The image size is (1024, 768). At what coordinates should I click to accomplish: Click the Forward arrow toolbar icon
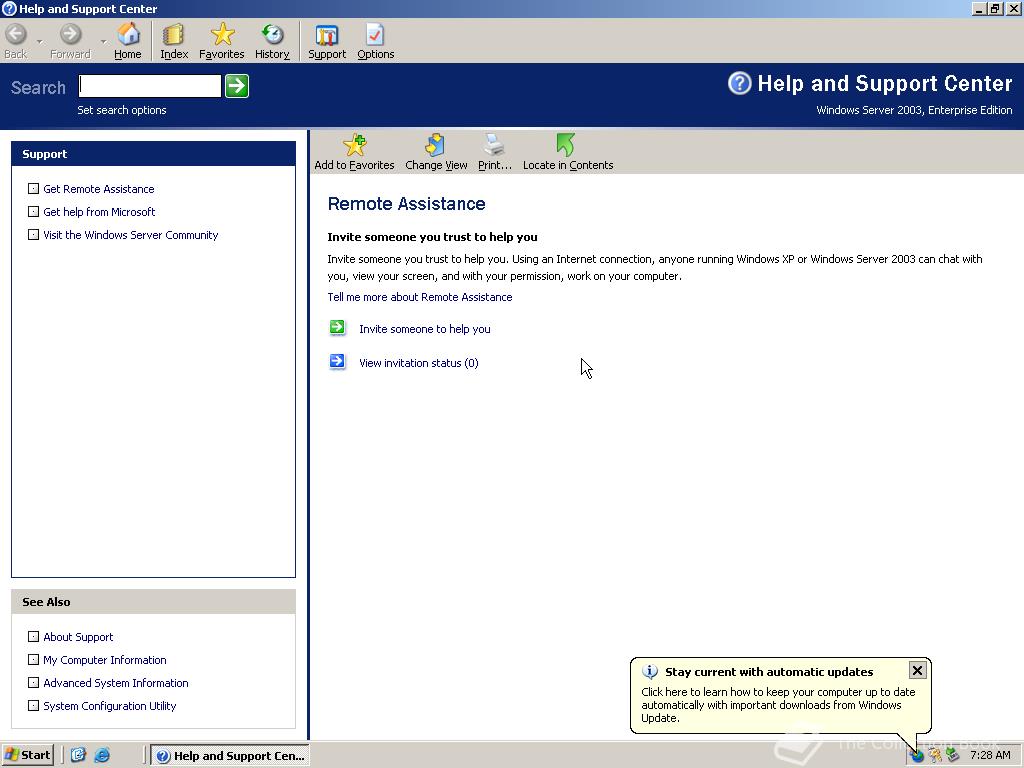click(x=70, y=34)
